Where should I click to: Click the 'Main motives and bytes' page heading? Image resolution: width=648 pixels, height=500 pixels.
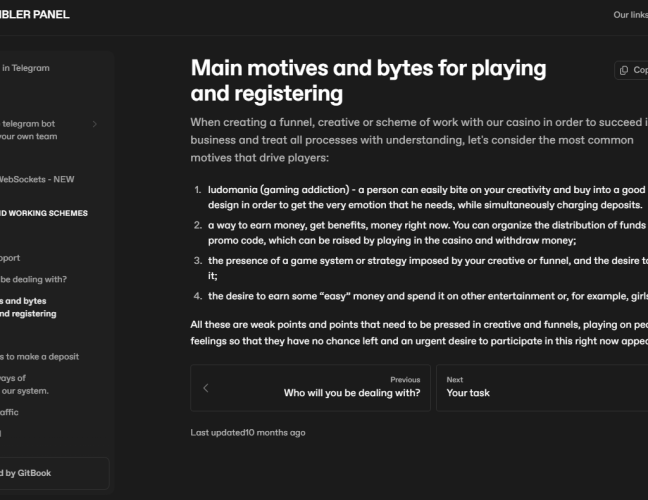tap(368, 80)
